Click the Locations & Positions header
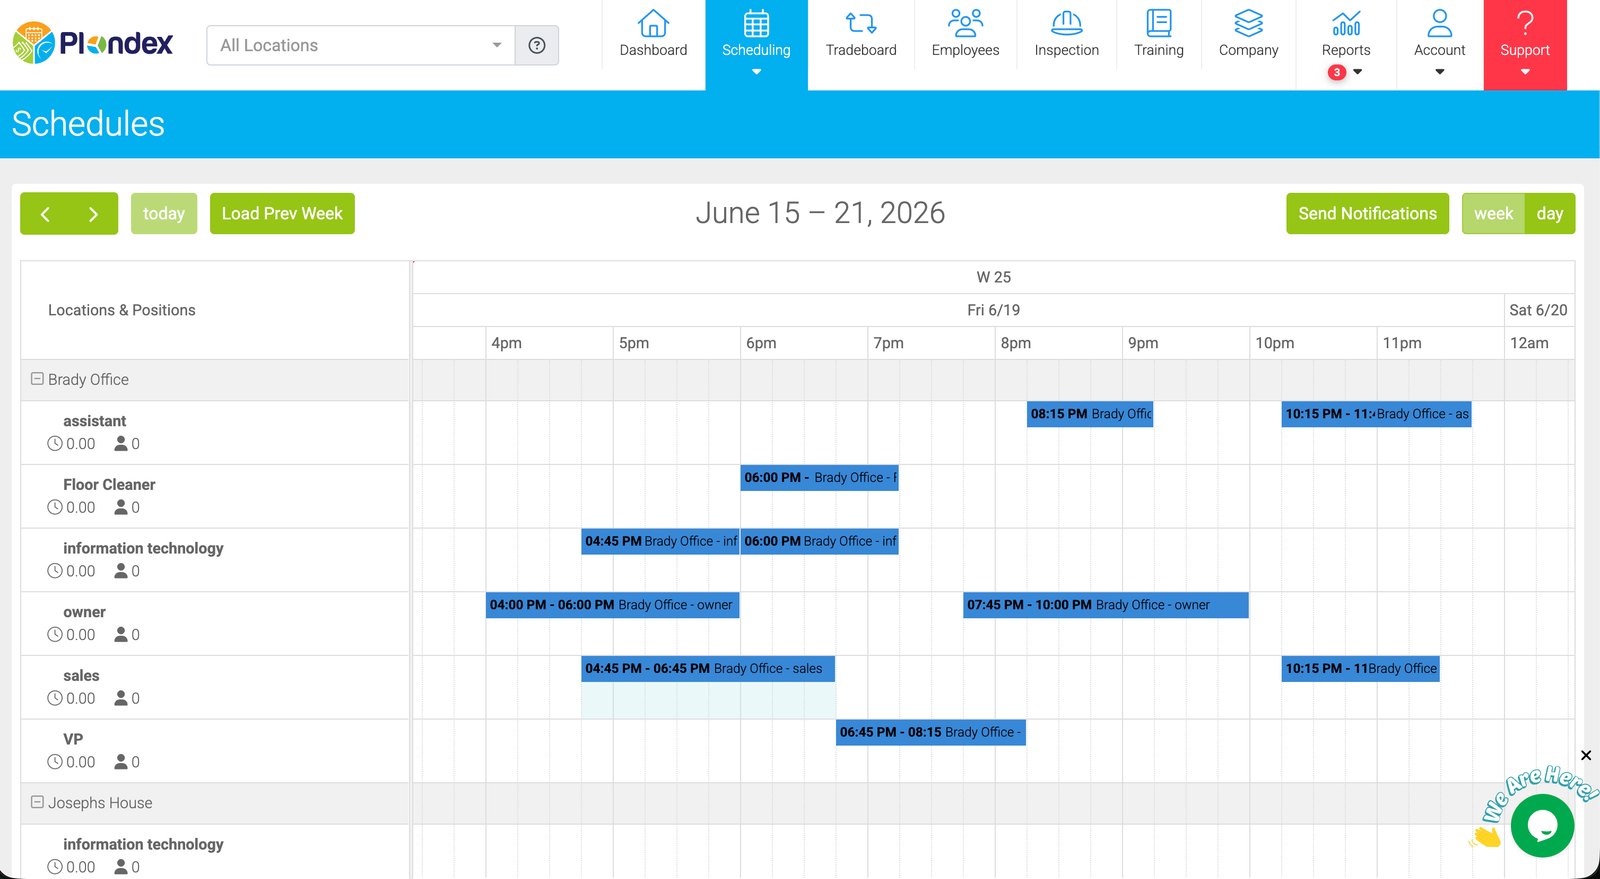Image resolution: width=1600 pixels, height=879 pixels. pyautogui.click(x=122, y=310)
